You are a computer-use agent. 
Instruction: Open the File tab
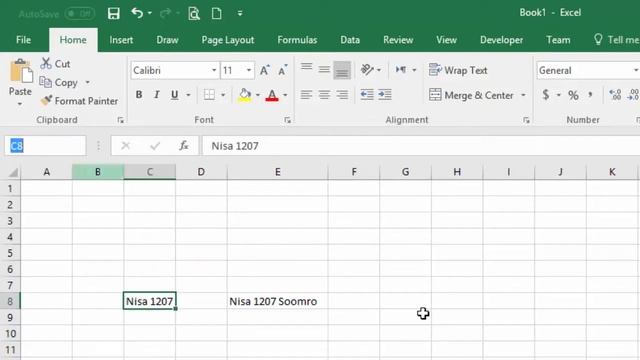coord(23,40)
